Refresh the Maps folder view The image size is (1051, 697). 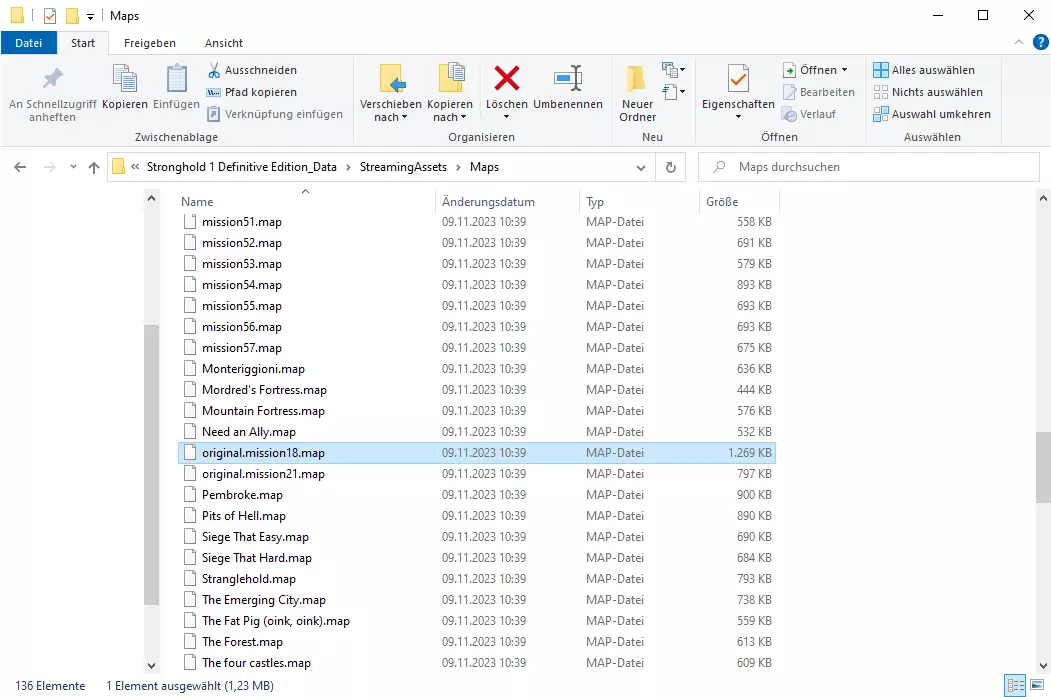coord(670,168)
